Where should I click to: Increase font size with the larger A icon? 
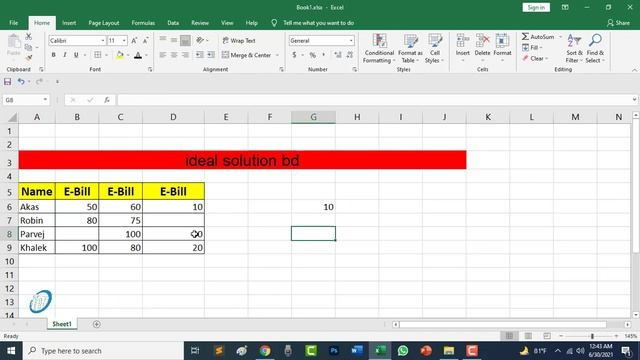point(134,40)
